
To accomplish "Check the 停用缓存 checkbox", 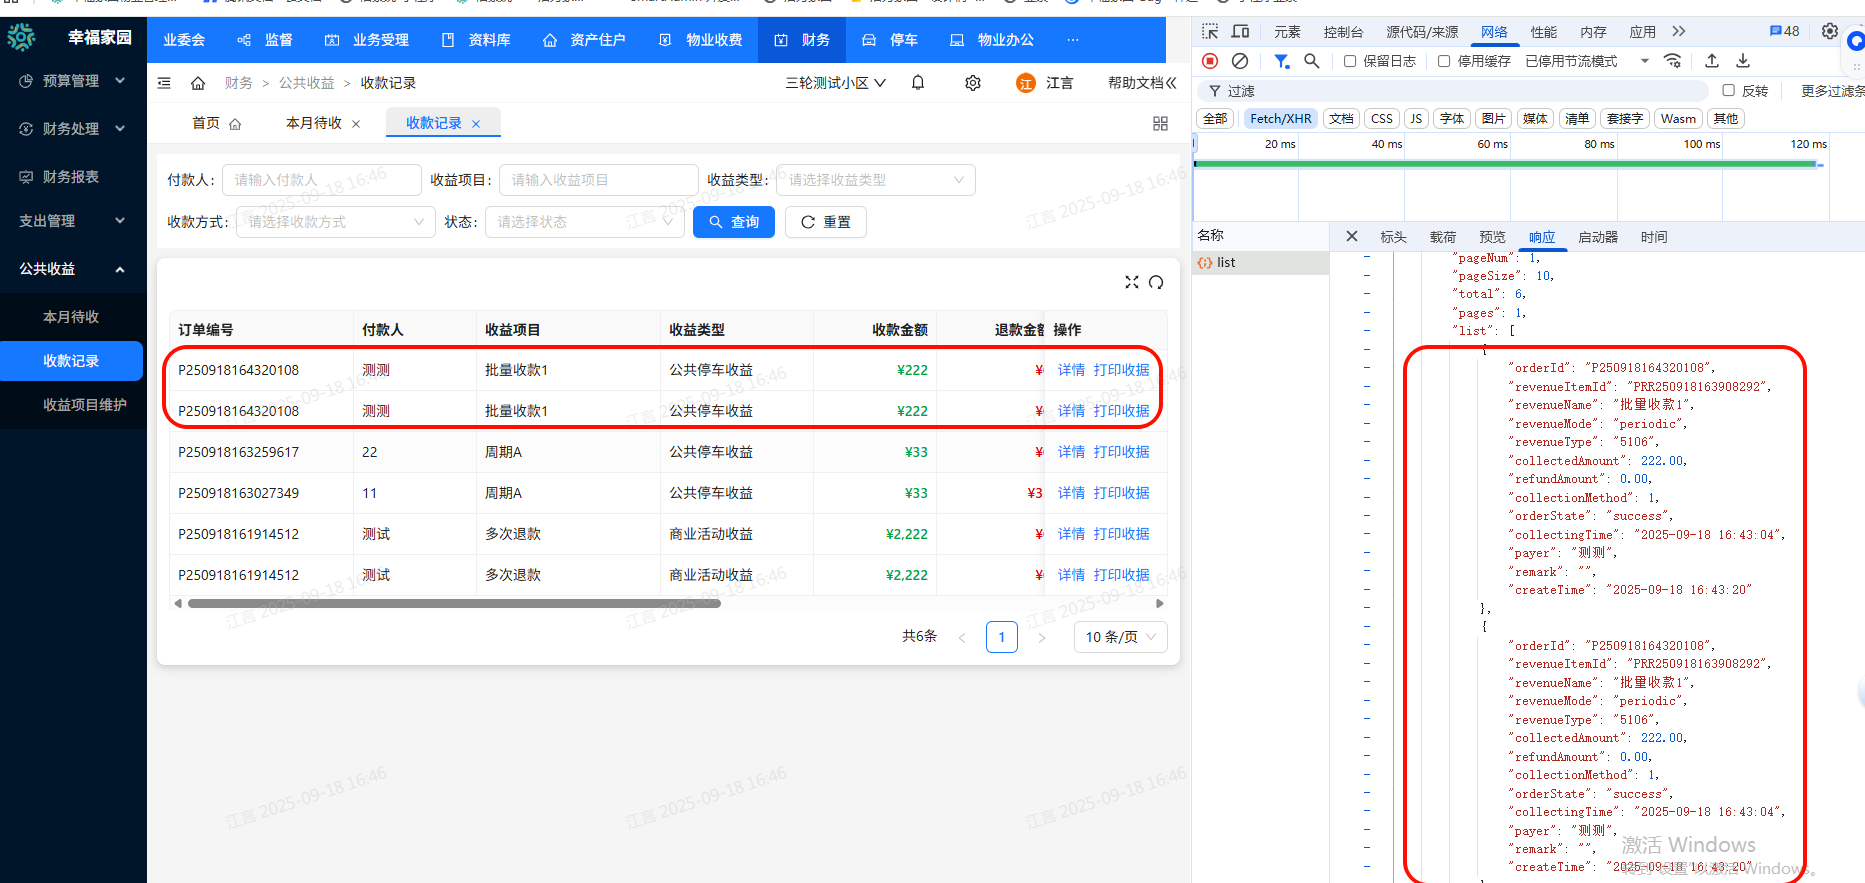I will pos(1444,61).
